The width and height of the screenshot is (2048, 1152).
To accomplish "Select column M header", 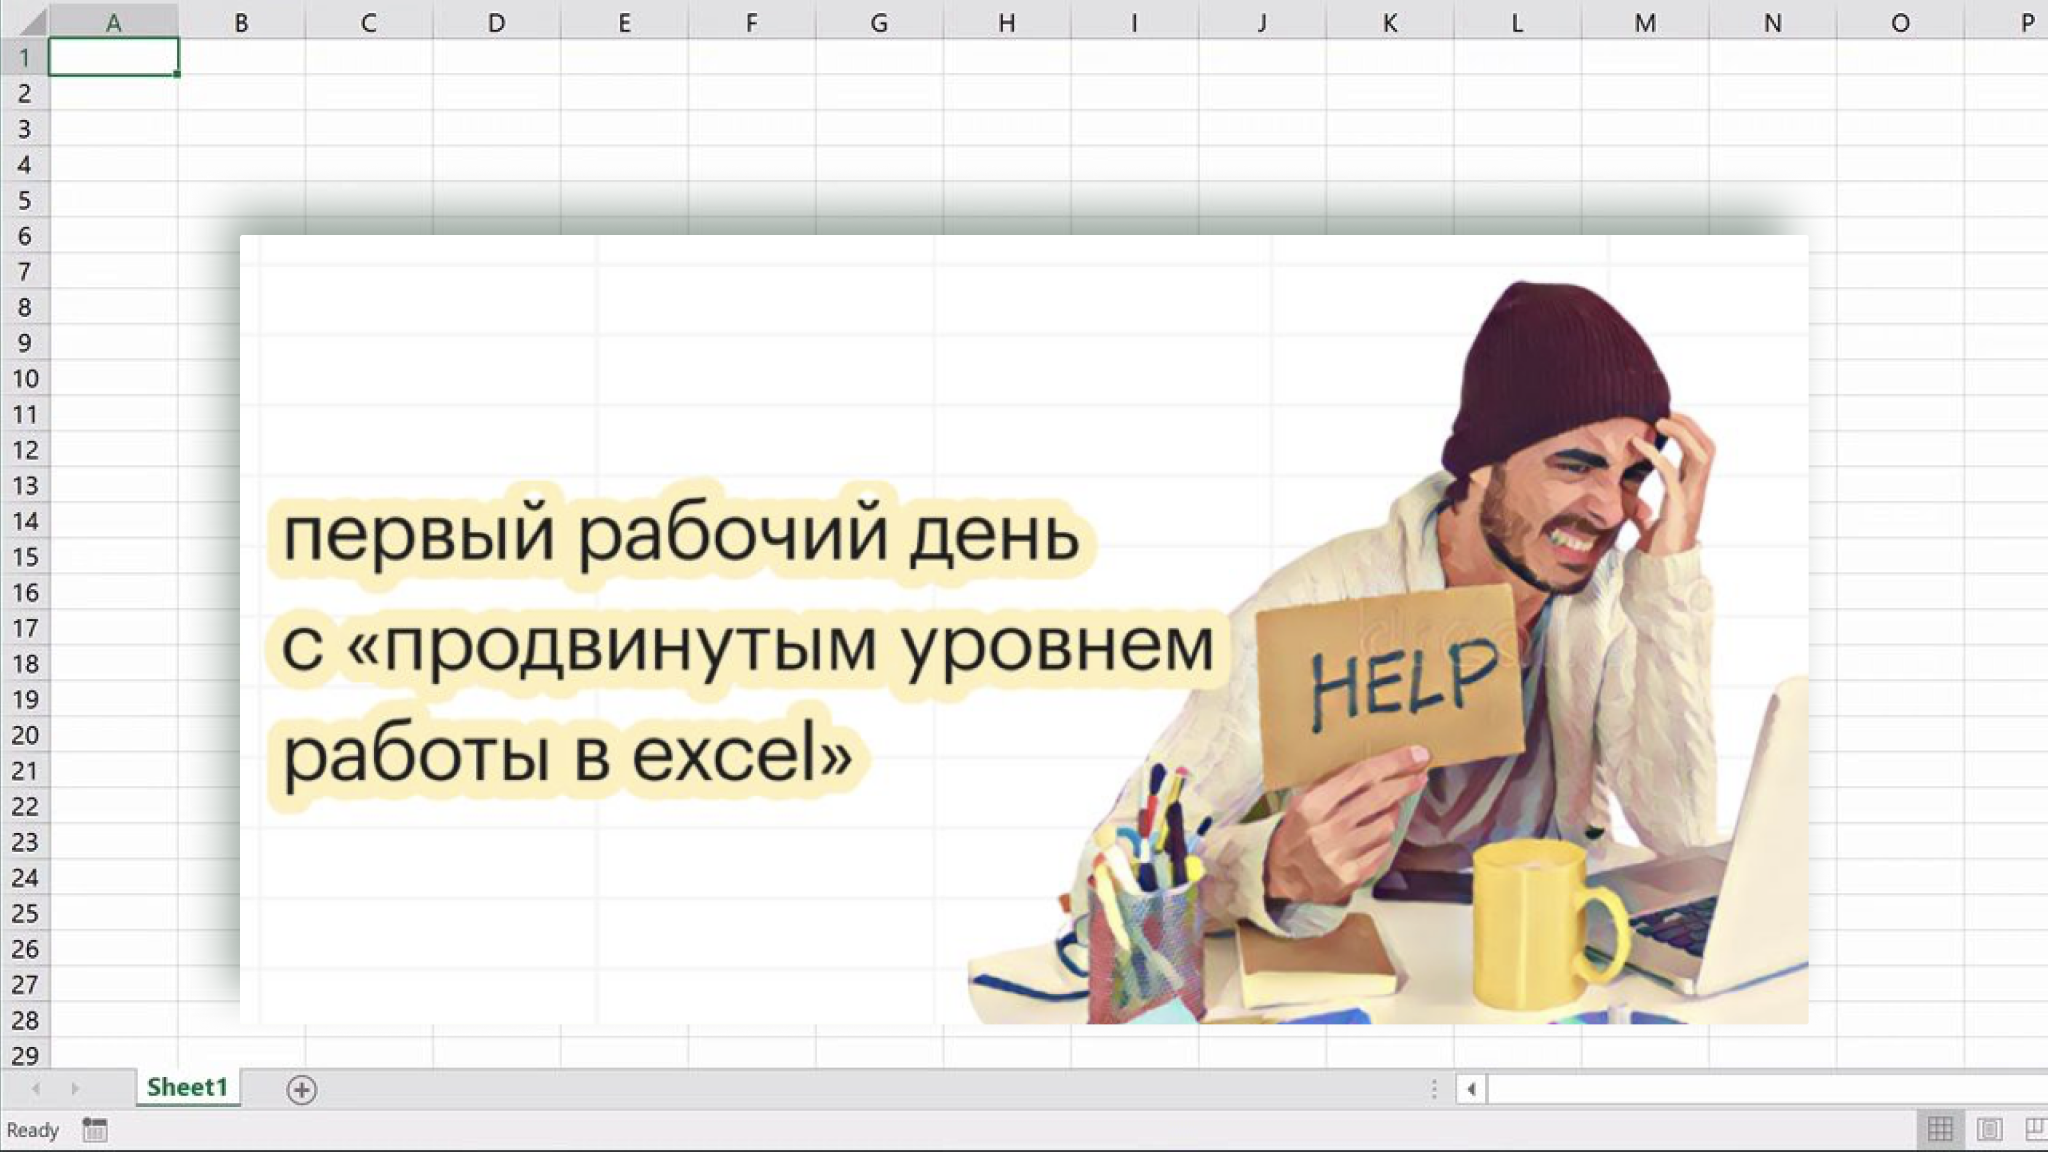I will pyautogui.click(x=1644, y=22).
